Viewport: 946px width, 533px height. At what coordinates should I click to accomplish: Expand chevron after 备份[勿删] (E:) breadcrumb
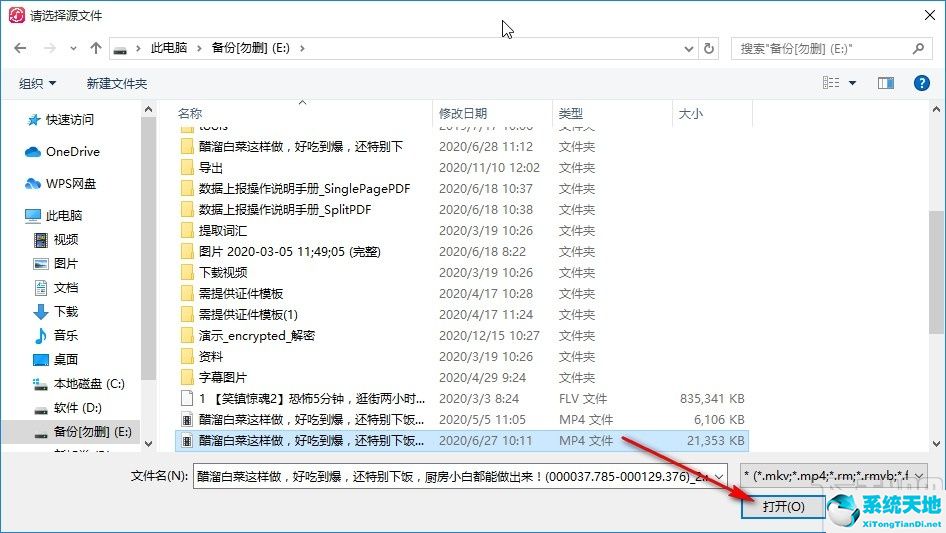pyautogui.click(x=302, y=48)
